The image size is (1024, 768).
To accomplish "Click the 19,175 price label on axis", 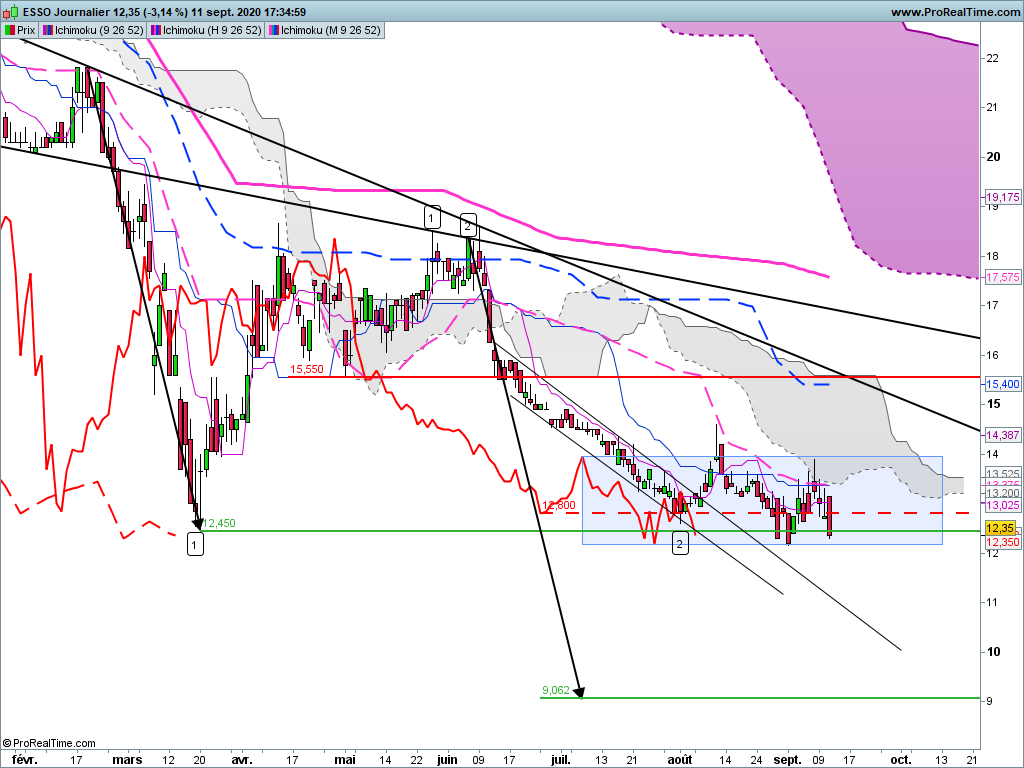I will coord(1002,197).
